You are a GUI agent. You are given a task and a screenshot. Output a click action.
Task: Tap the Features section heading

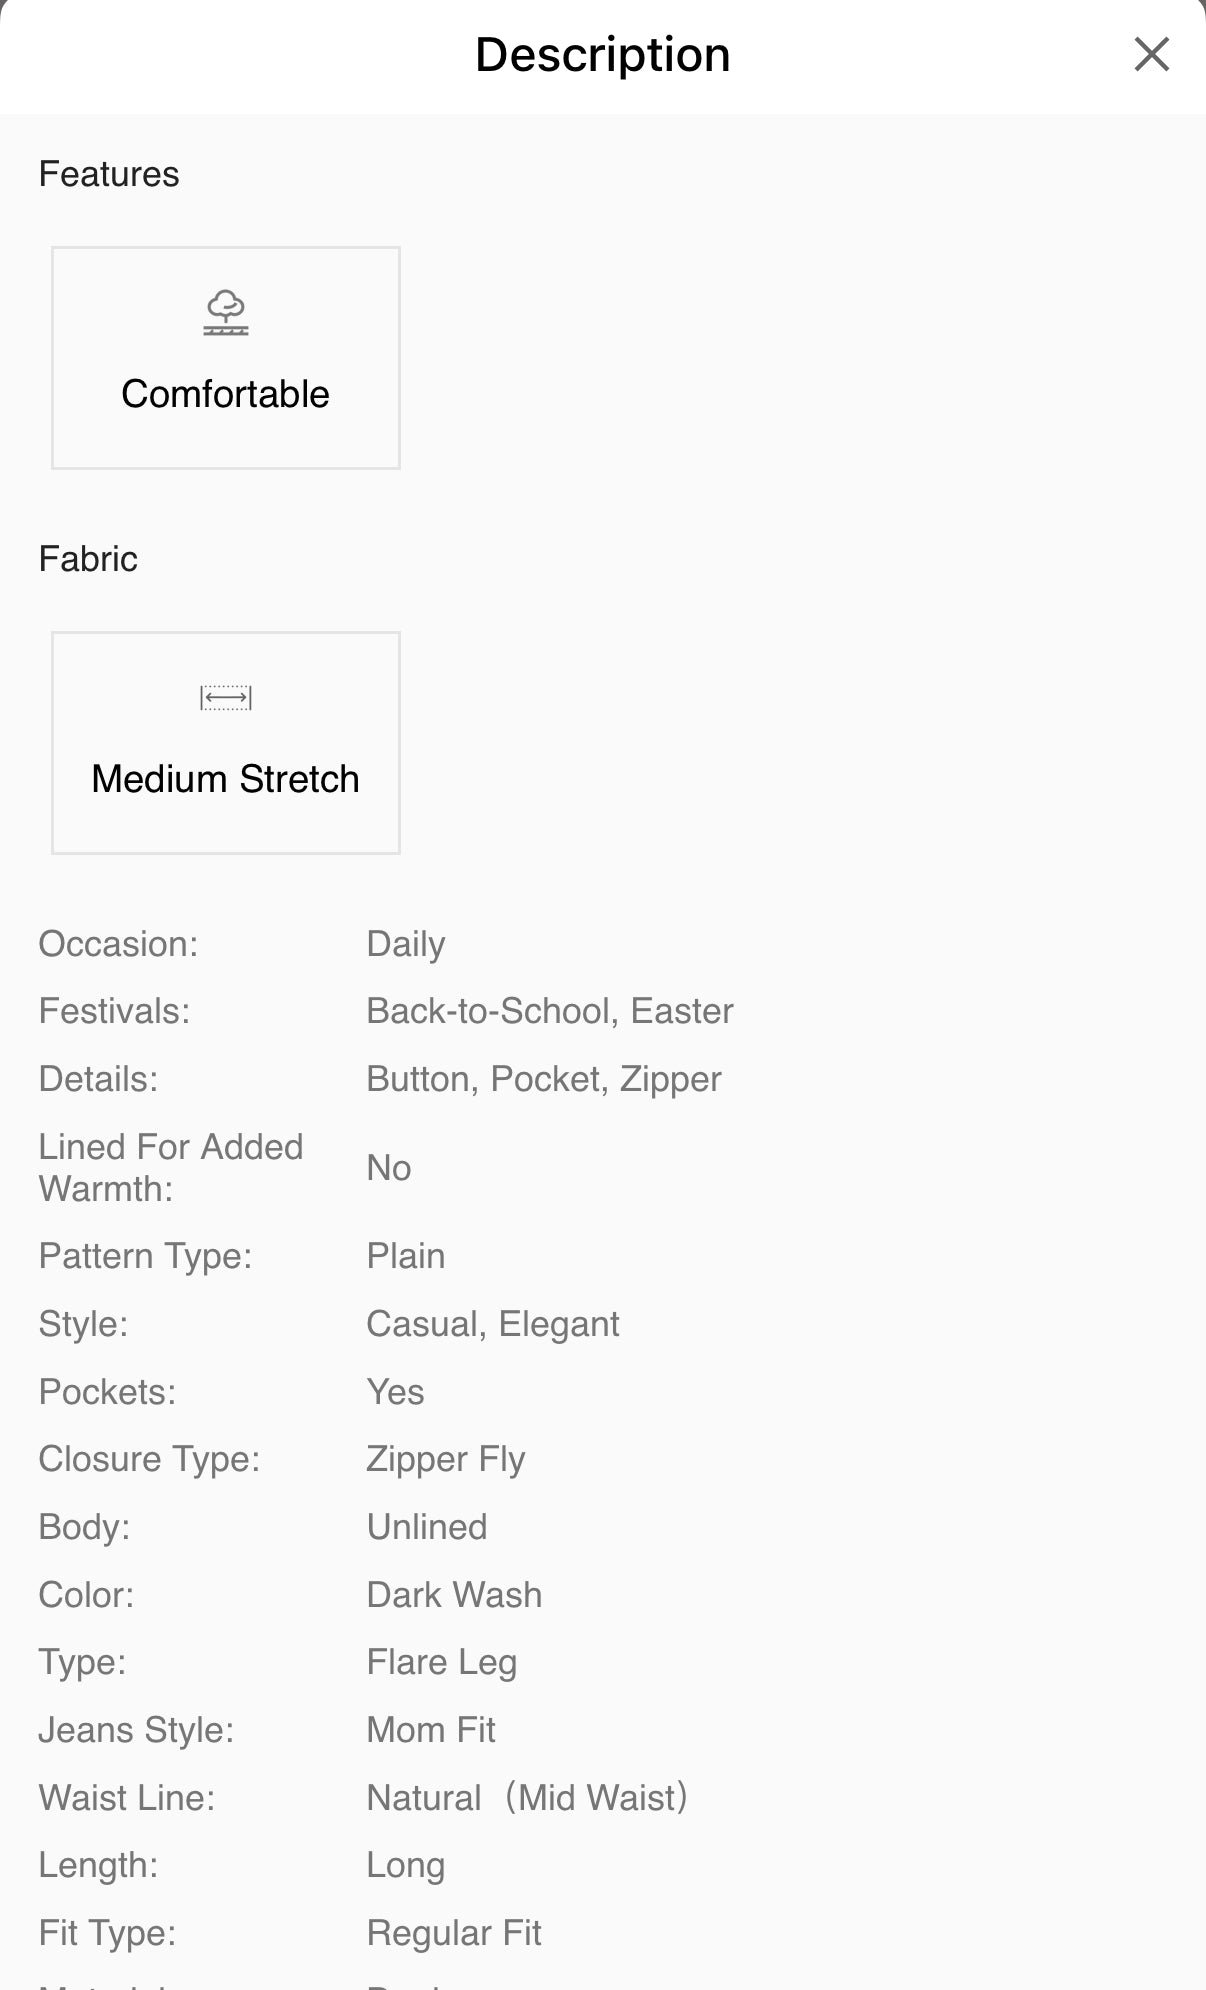tap(109, 174)
